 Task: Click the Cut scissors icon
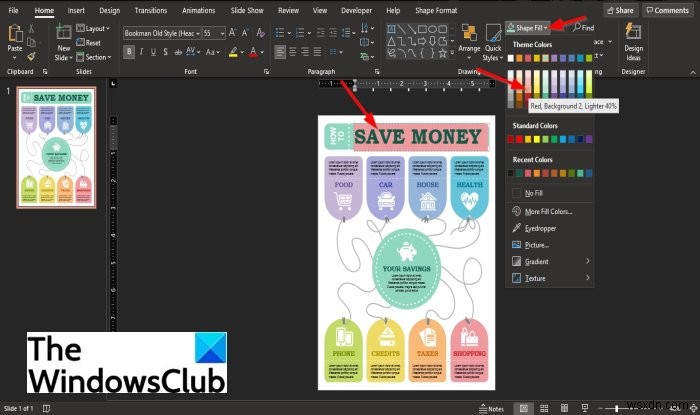pos(31,29)
